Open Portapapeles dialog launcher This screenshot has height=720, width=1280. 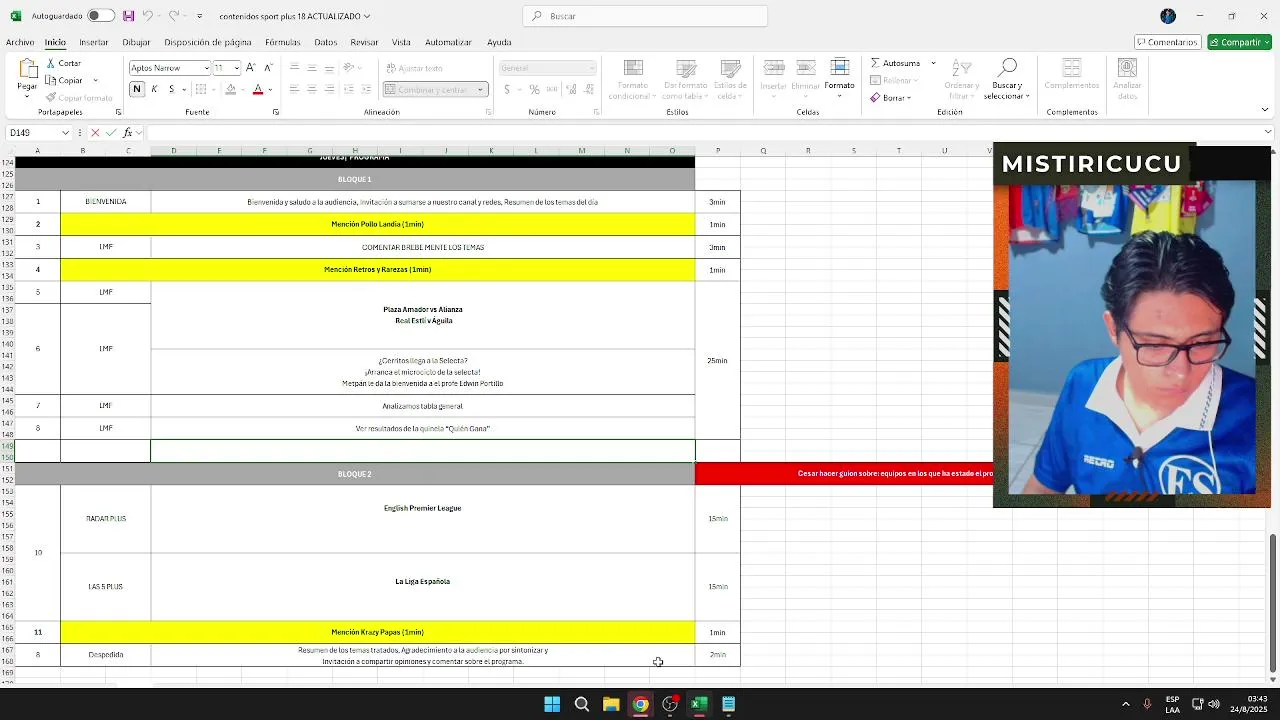tap(118, 112)
